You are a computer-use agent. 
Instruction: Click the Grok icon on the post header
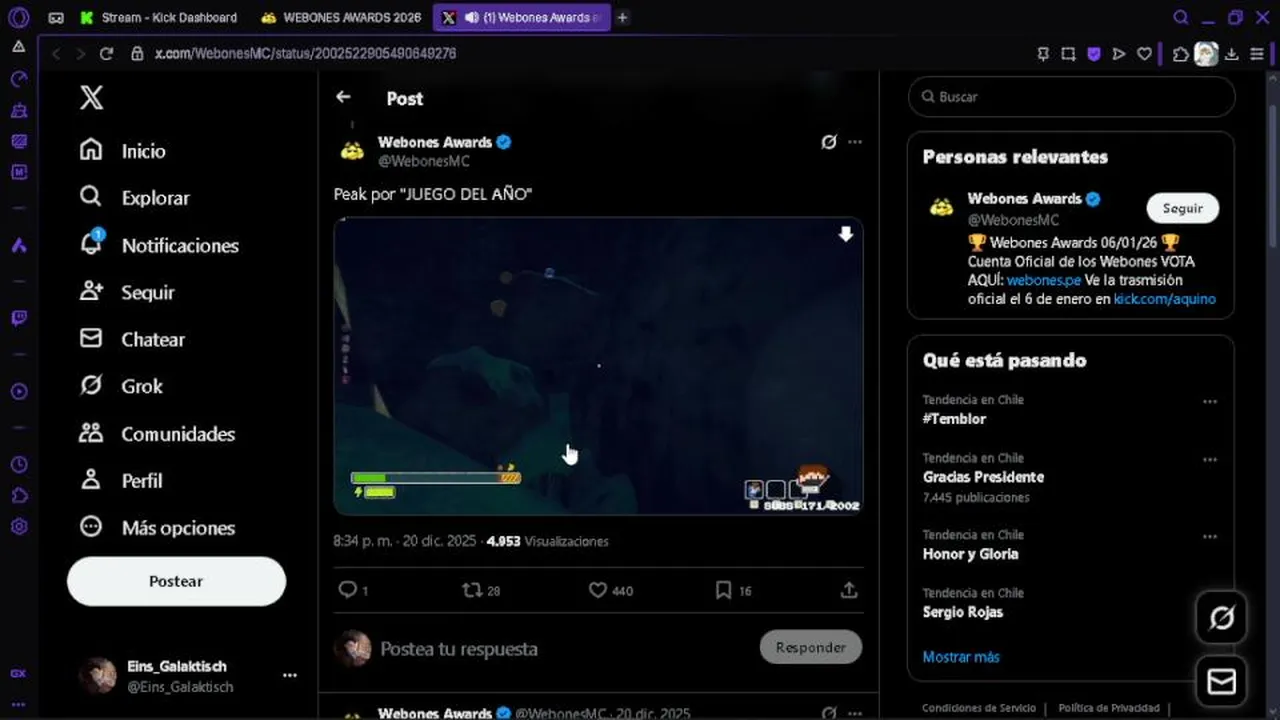pos(828,142)
